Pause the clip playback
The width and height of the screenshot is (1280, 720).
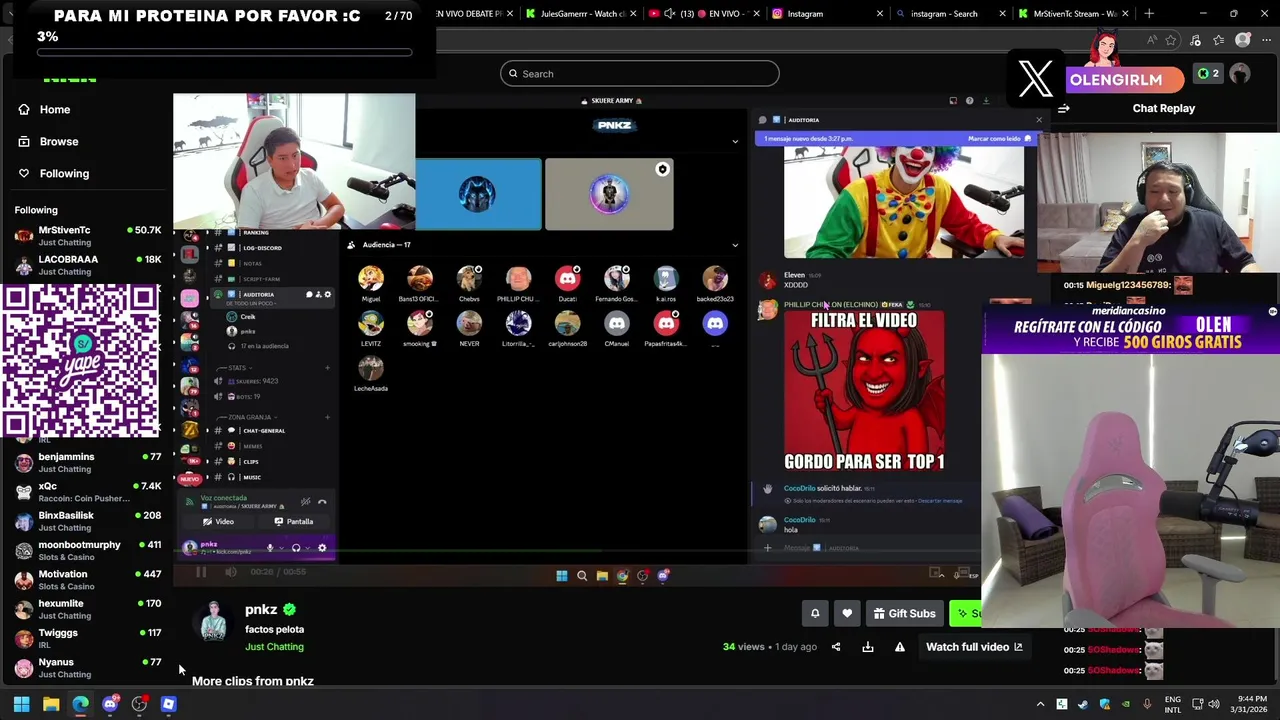[x=200, y=572]
